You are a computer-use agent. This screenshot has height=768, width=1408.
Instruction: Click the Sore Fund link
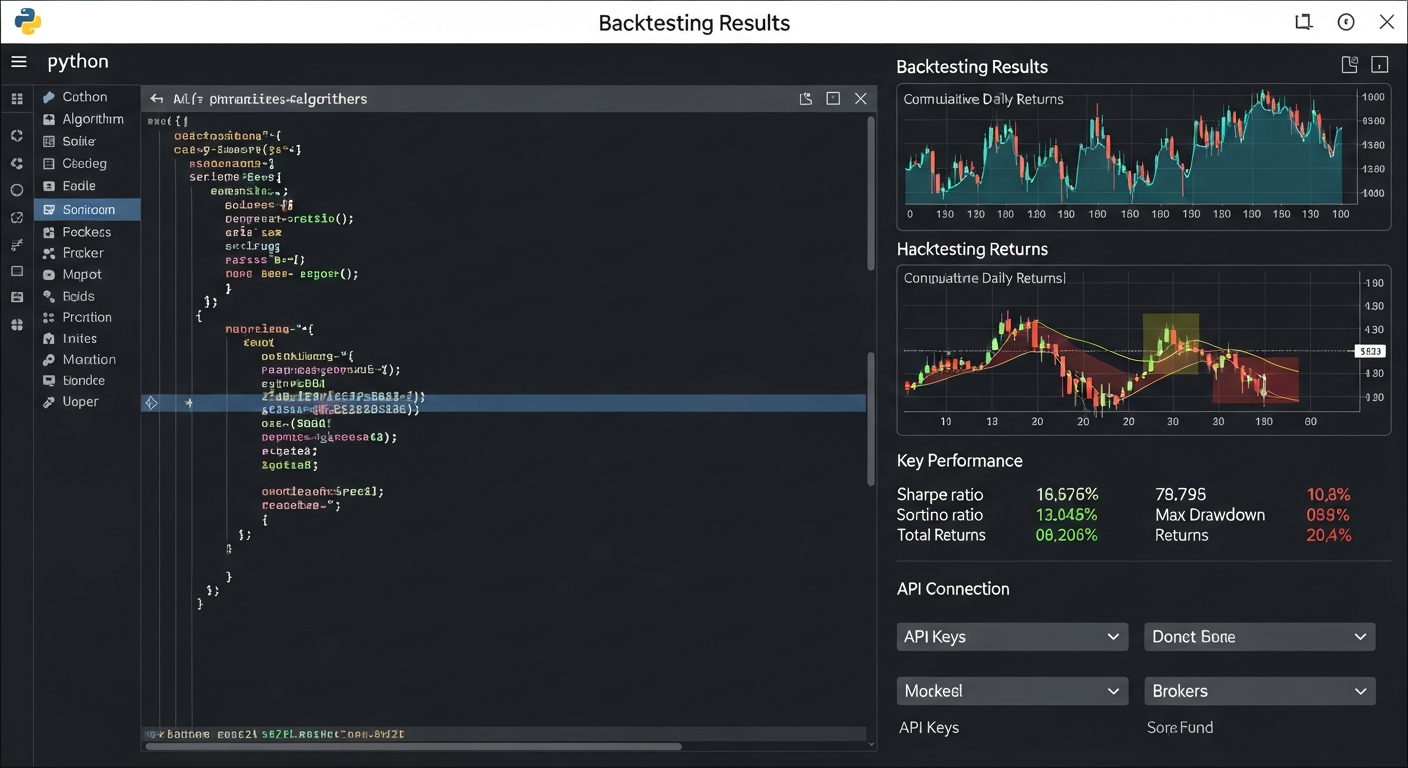coord(1180,727)
